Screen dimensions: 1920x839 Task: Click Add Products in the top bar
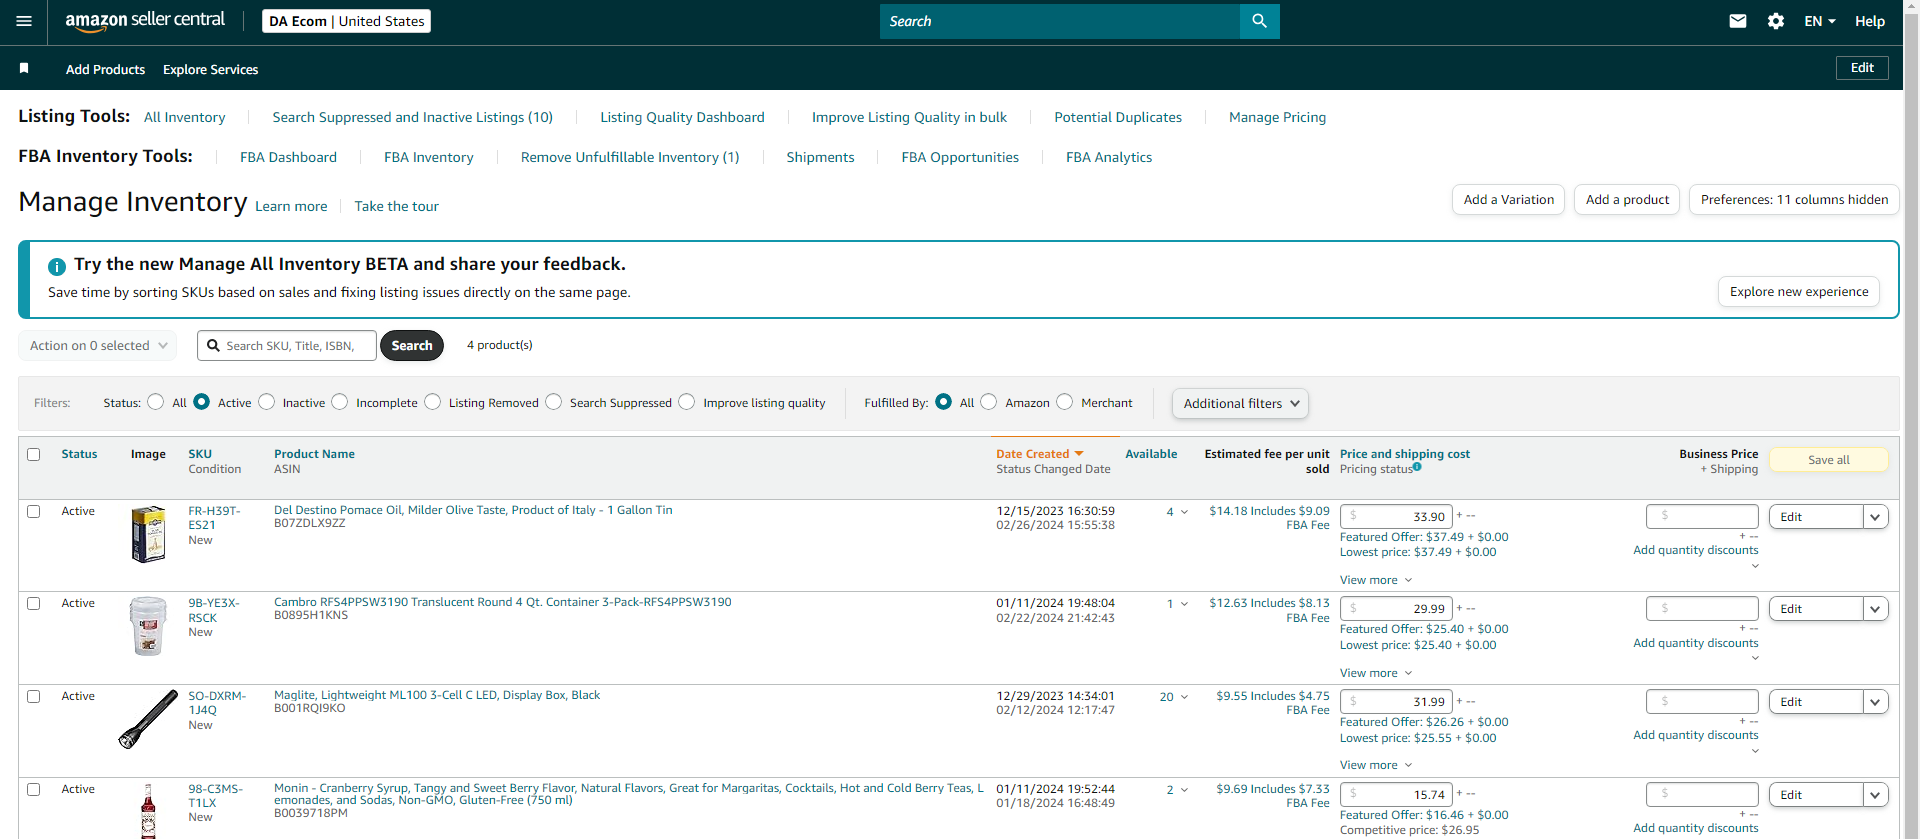(x=105, y=69)
